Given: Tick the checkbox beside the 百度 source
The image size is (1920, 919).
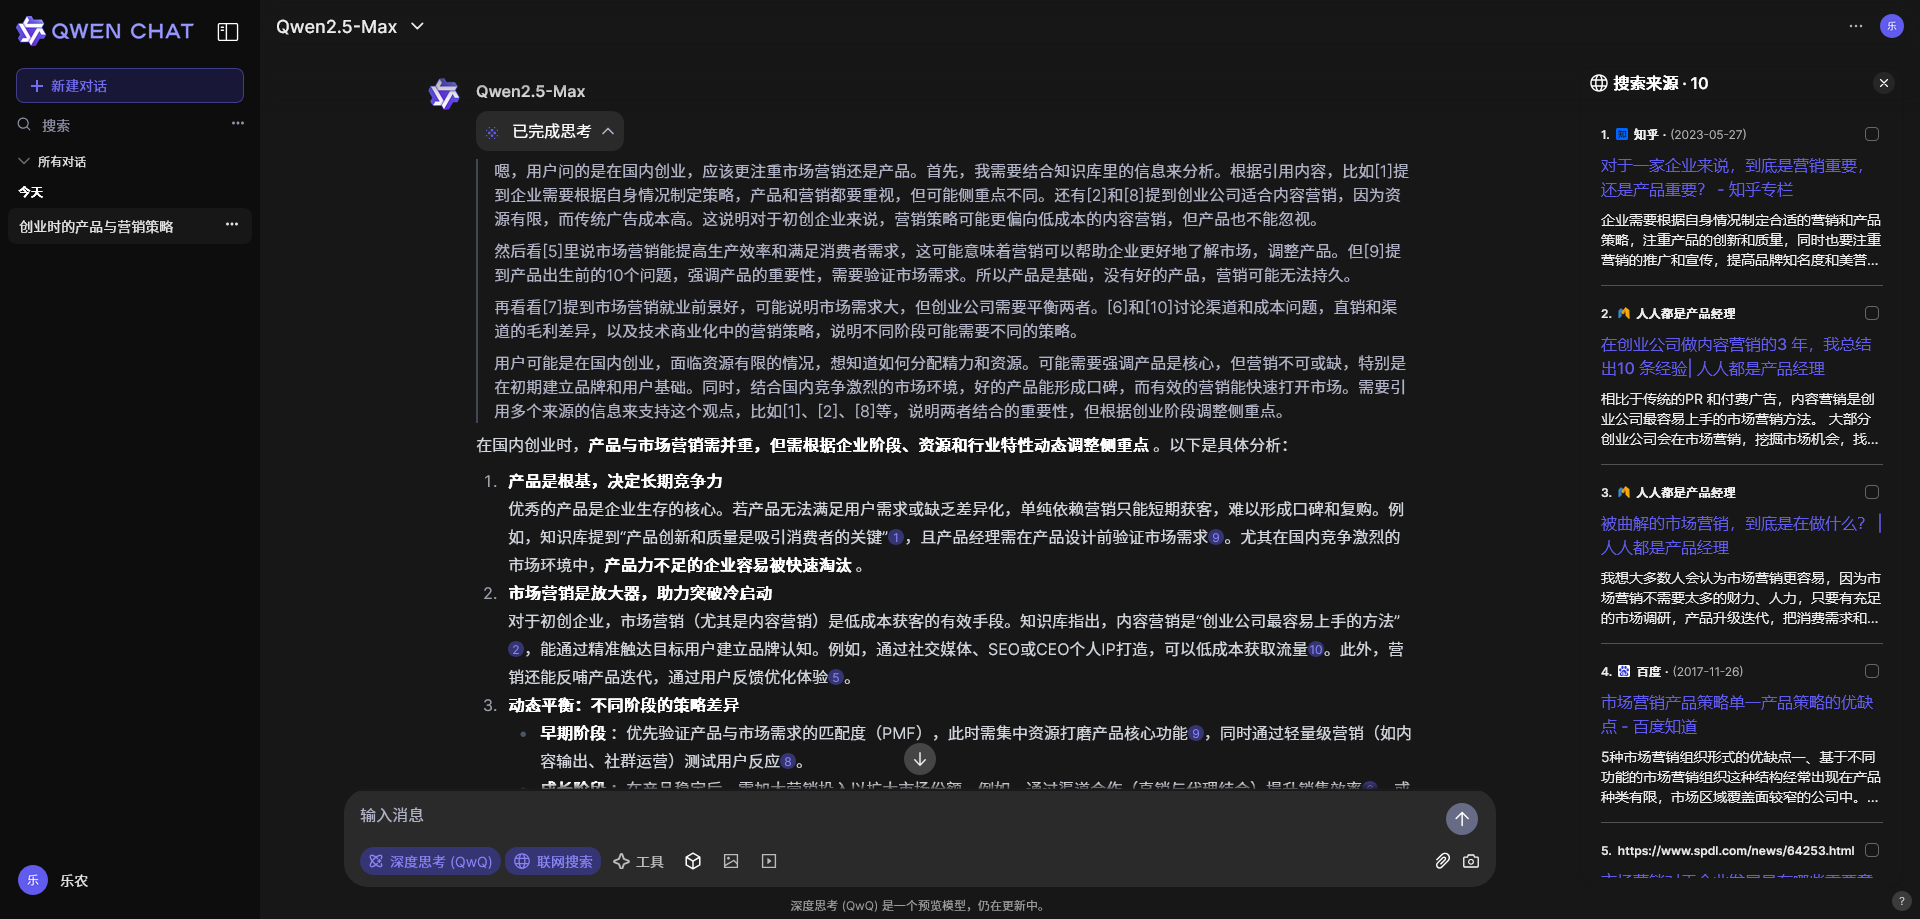Looking at the screenshot, I should [1871, 671].
